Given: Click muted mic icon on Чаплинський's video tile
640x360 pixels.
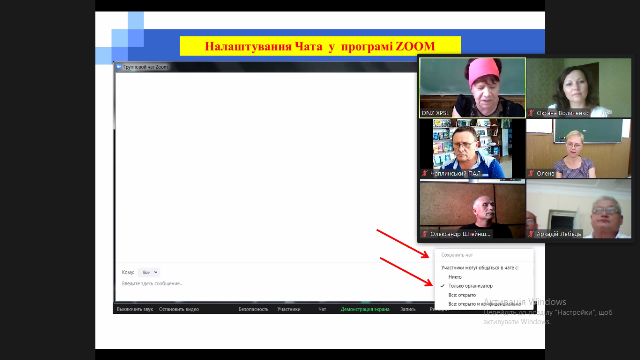Looking at the screenshot, I should coord(424,173).
